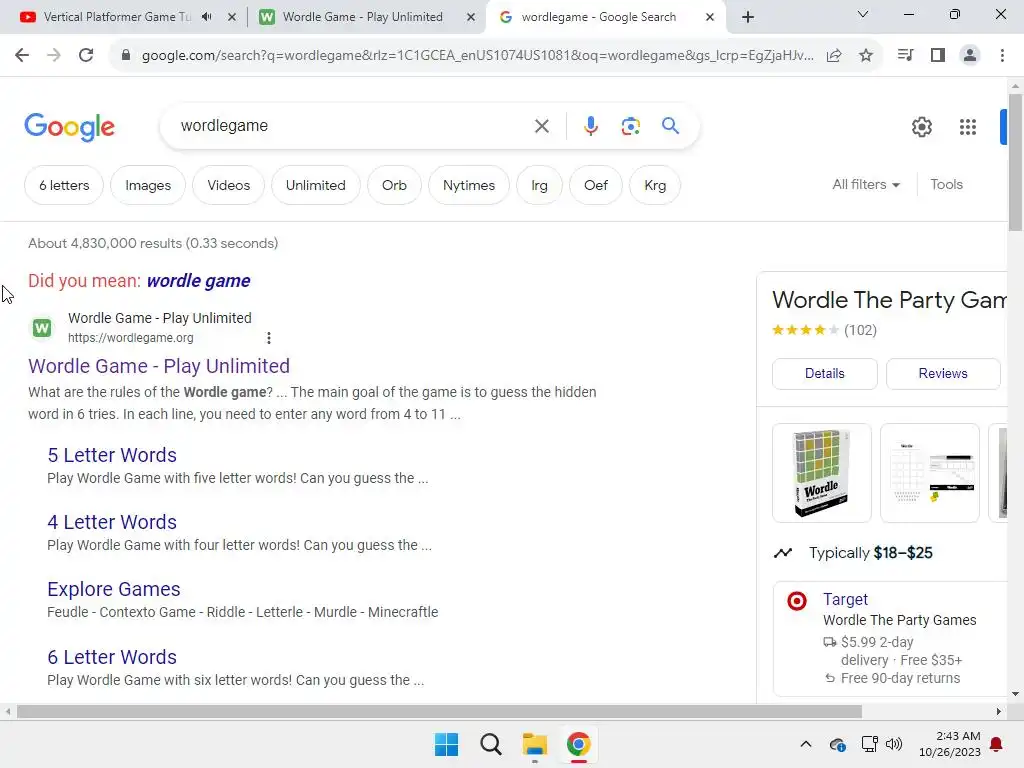1024x768 pixels.
Task: Open the Target store link
Action: click(845, 600)
